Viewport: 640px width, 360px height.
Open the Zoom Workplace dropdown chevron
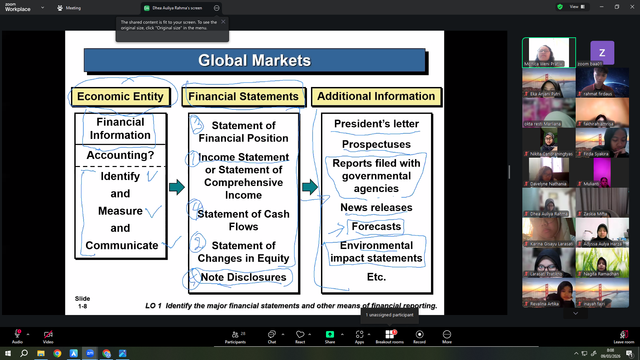click(x=42, y=7)
